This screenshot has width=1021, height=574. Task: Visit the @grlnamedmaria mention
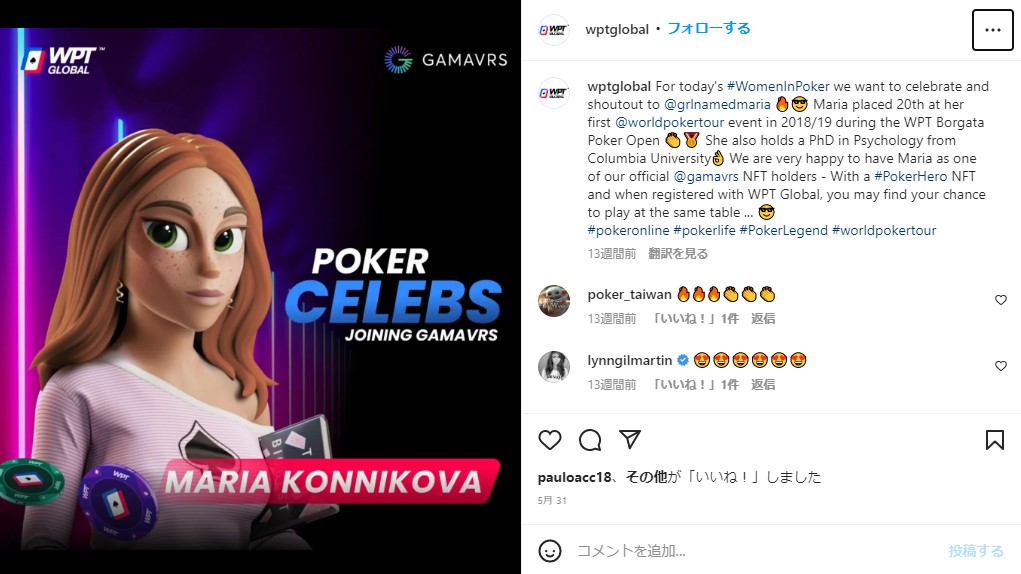coord(717,104)
